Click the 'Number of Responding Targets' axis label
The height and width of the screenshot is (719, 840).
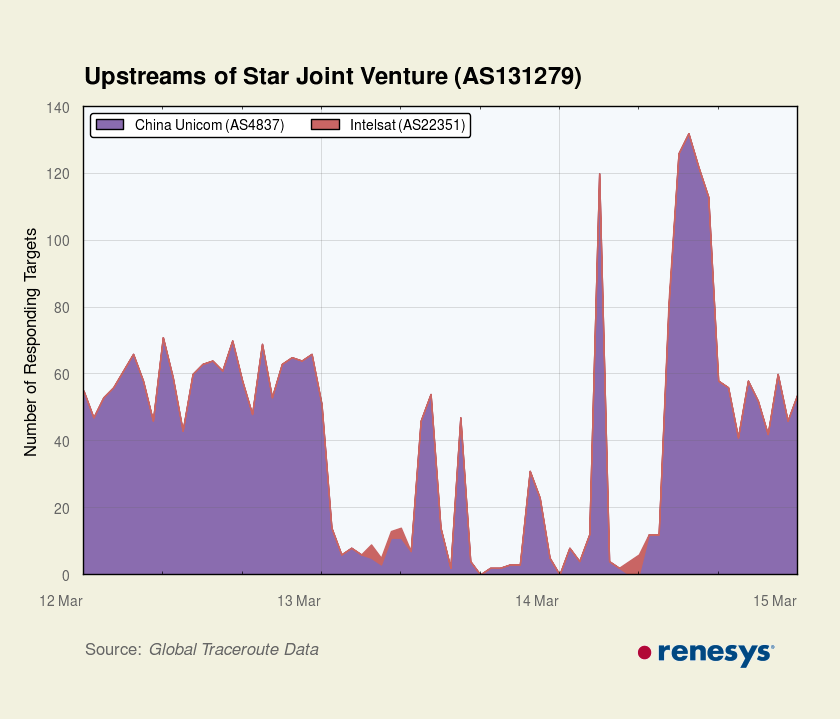[x=31, y=342]
